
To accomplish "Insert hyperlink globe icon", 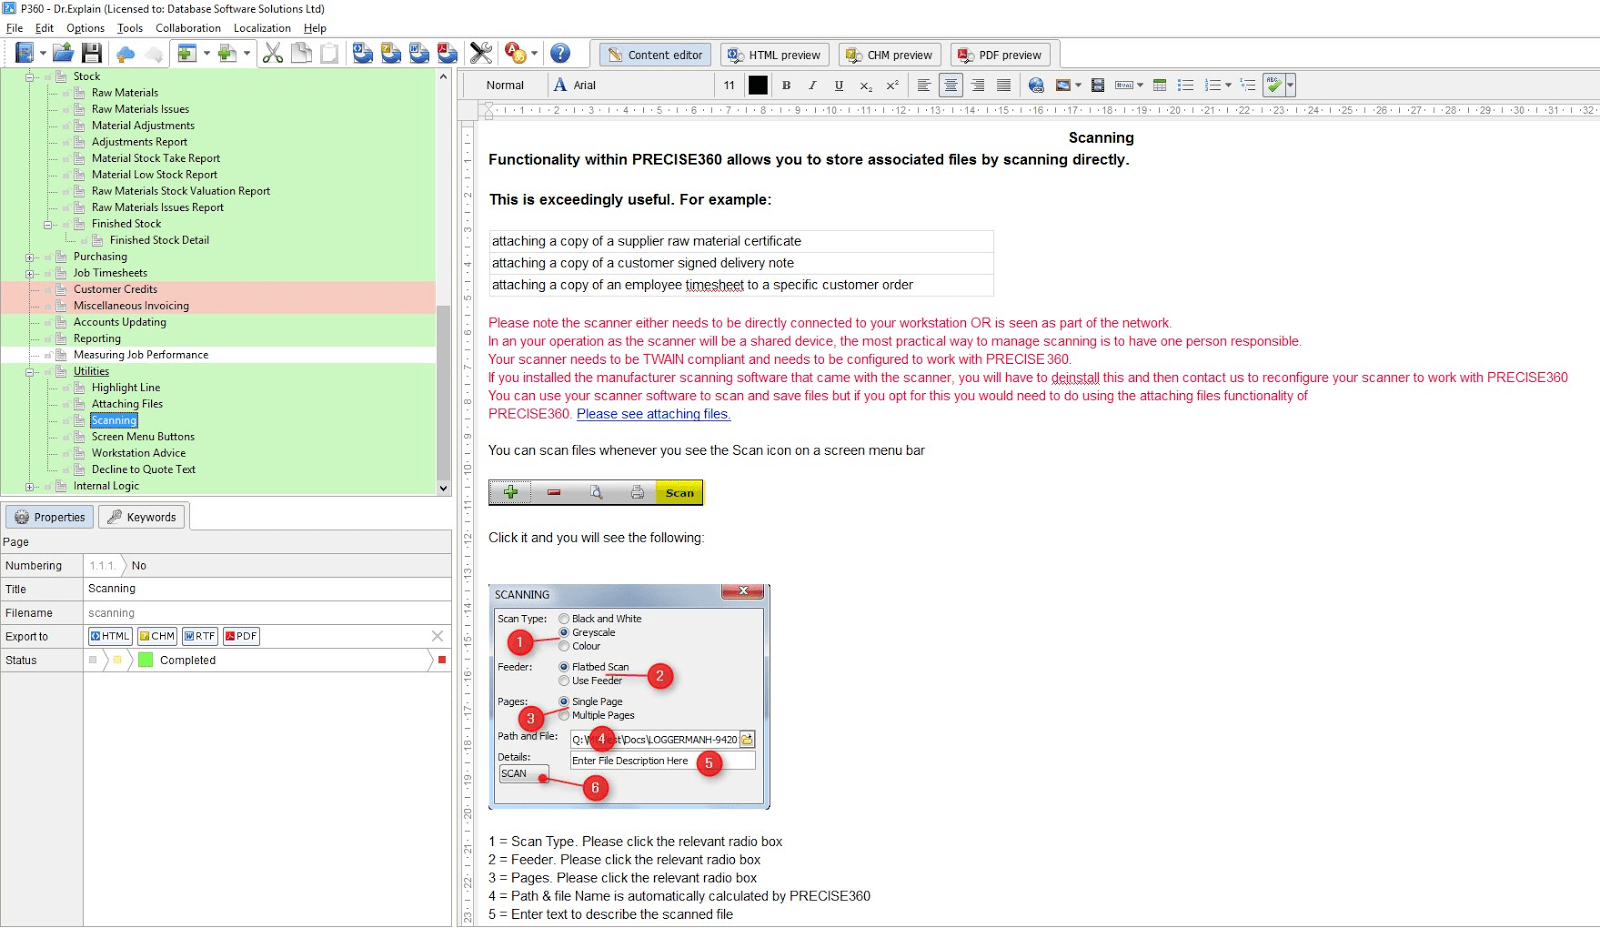I will click(1036, 86).
